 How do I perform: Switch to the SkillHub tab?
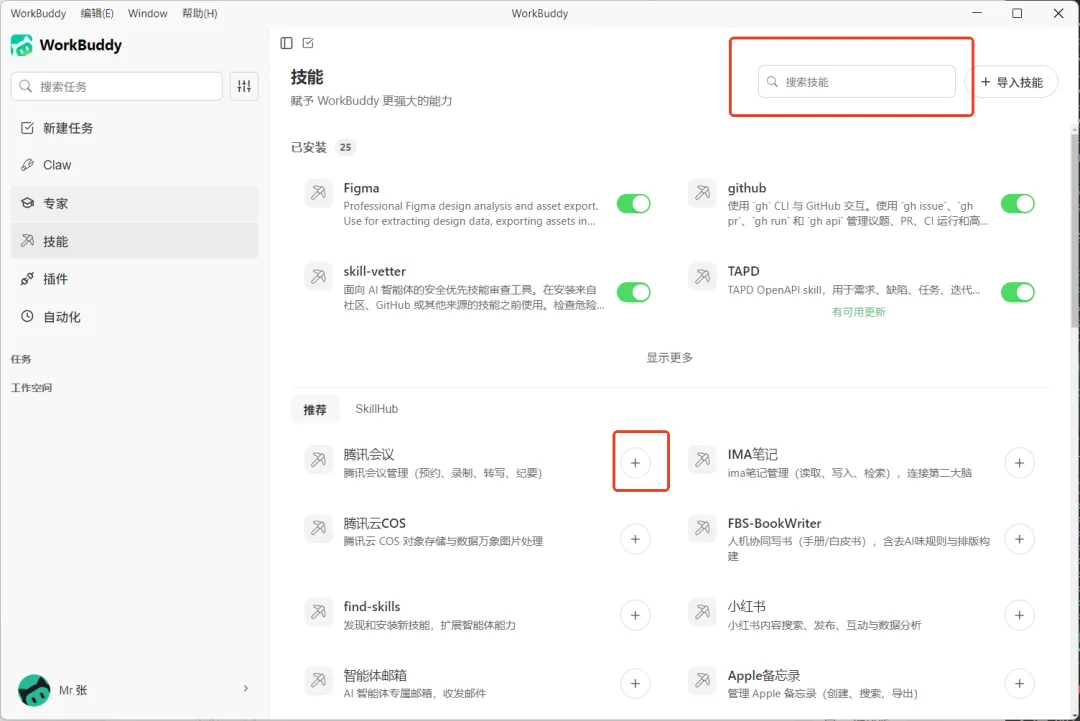[376, 408]
